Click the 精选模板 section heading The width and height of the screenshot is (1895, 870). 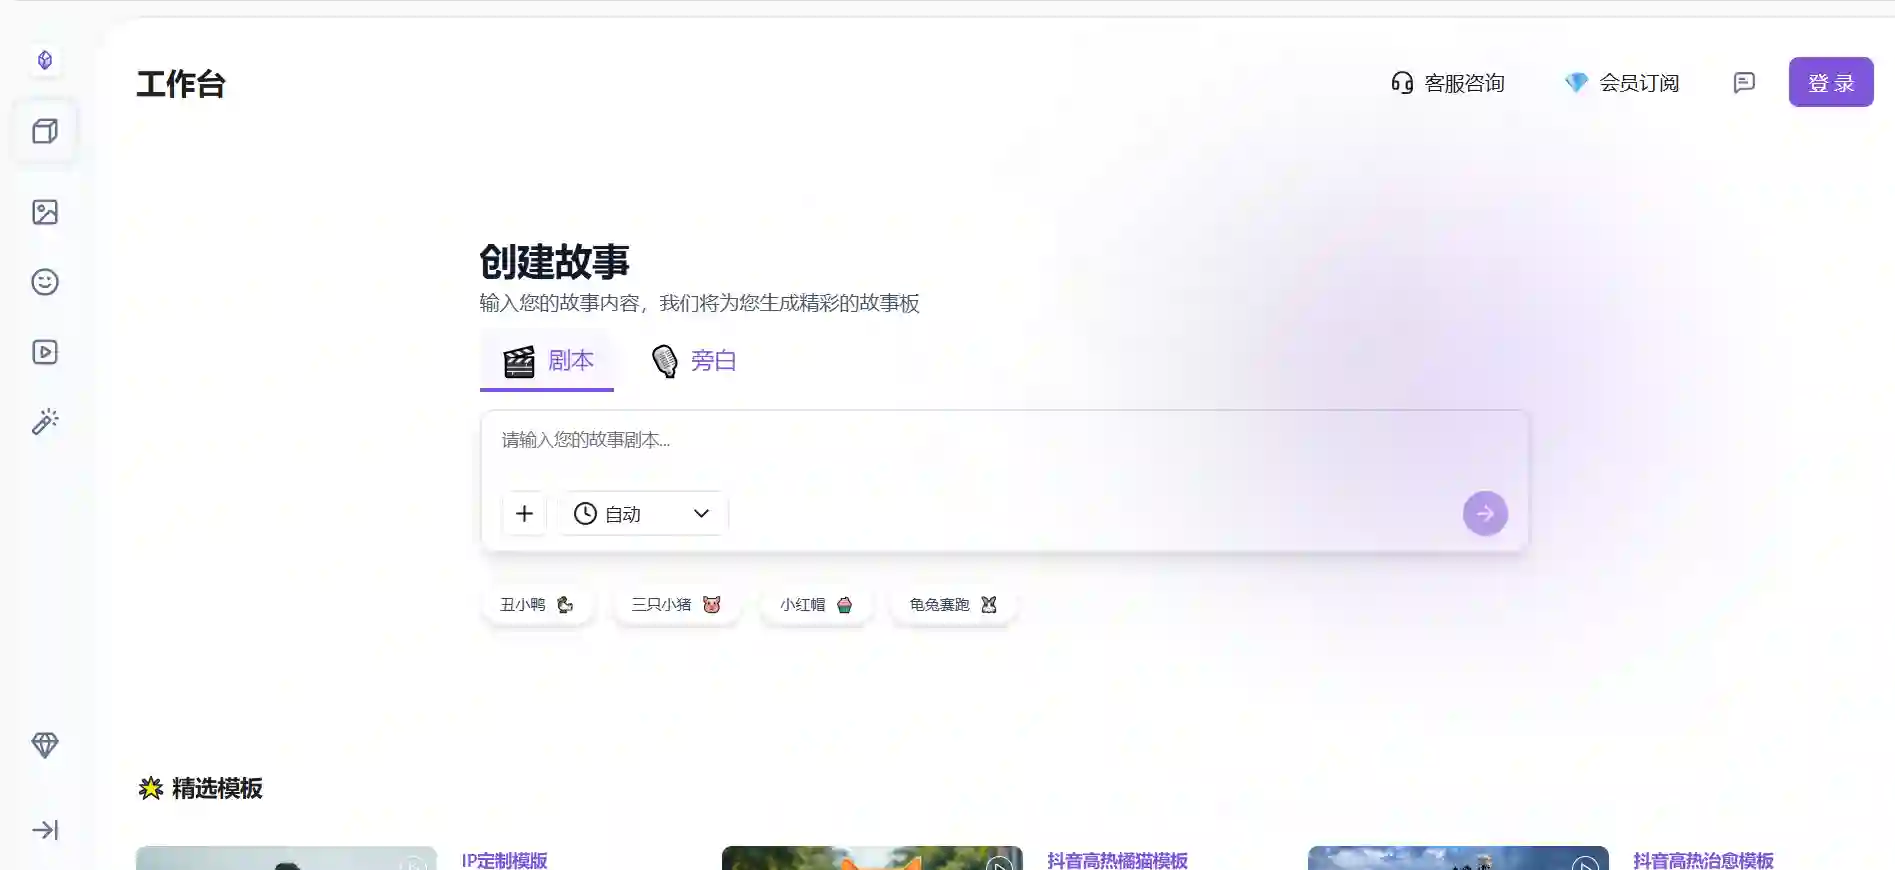[217, 789]
